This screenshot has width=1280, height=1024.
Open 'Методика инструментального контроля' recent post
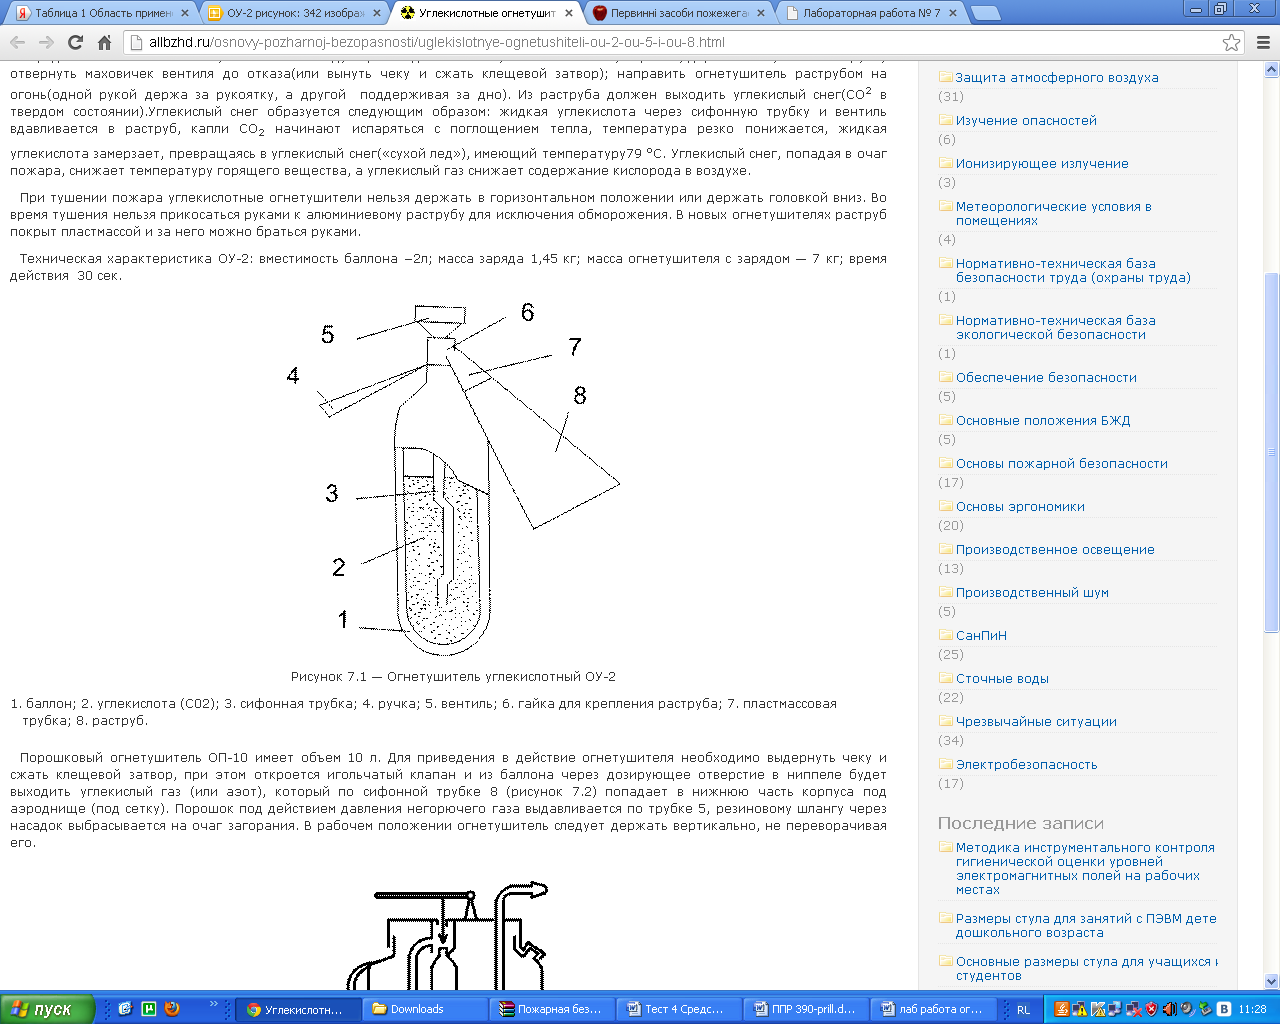[x=1085, y=868]
